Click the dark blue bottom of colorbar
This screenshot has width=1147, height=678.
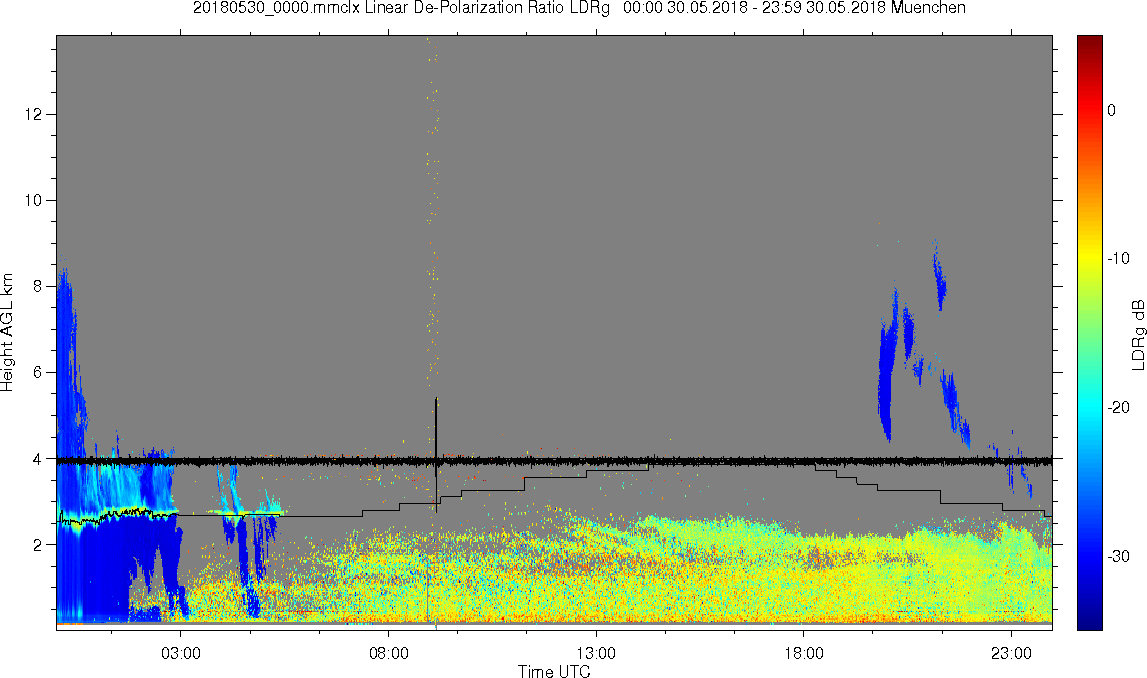(1089, 618)
